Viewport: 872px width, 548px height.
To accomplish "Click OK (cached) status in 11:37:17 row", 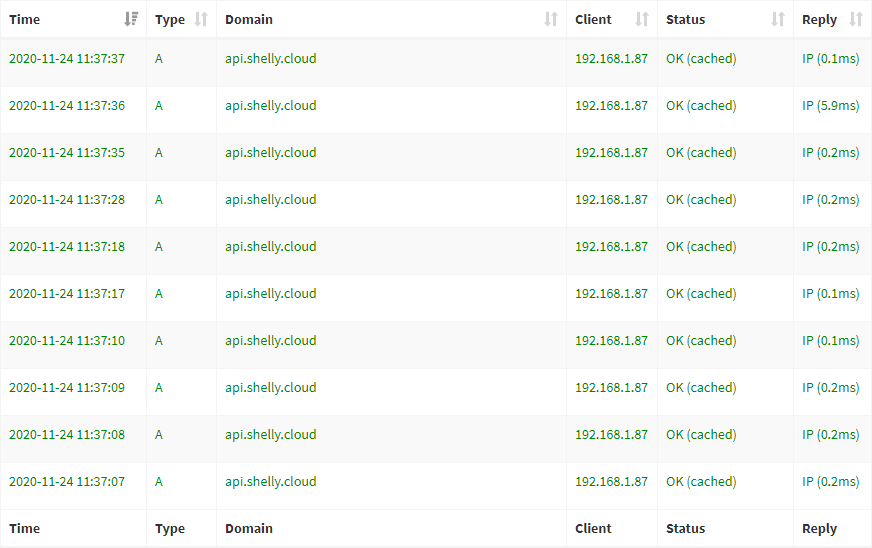I will point(701,294).
